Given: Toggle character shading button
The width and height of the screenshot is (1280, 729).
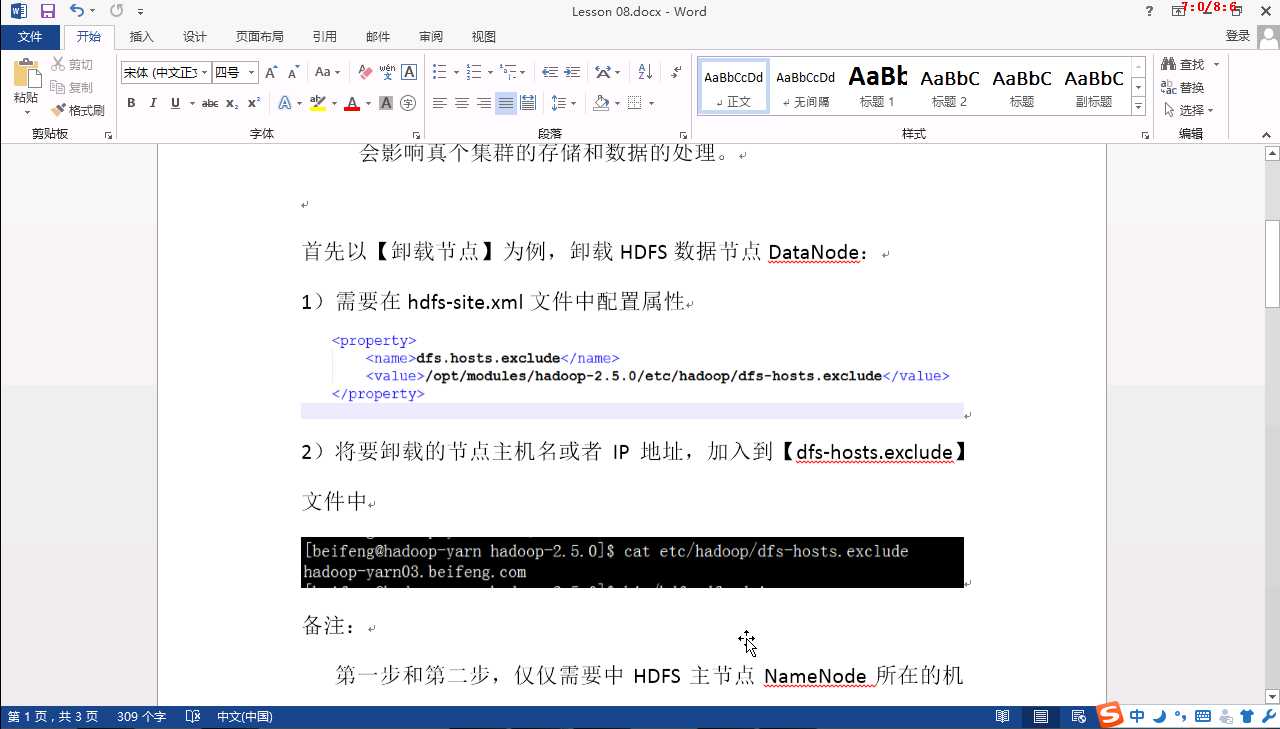Looking at the screenshot, I should [x=387, y=103].
